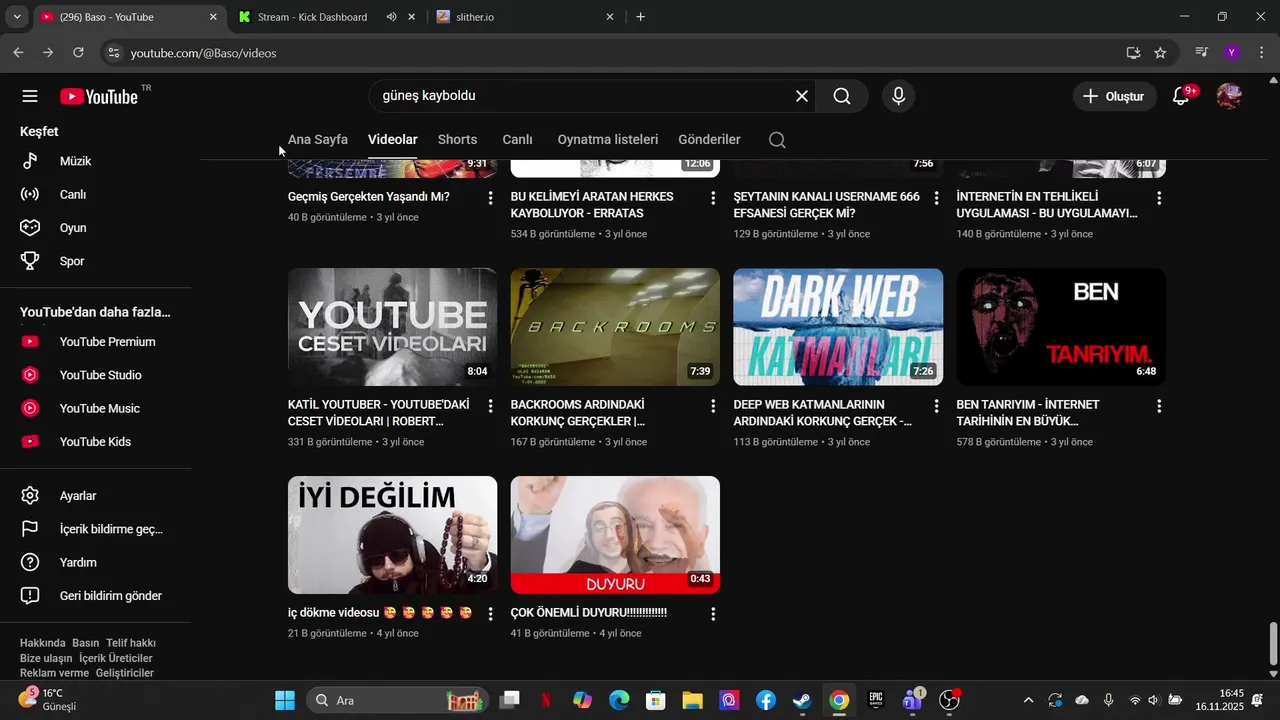This screenshot has height=720, width=1280.
Task: Click the Chrome profile Y icon
Action: 1232,52
